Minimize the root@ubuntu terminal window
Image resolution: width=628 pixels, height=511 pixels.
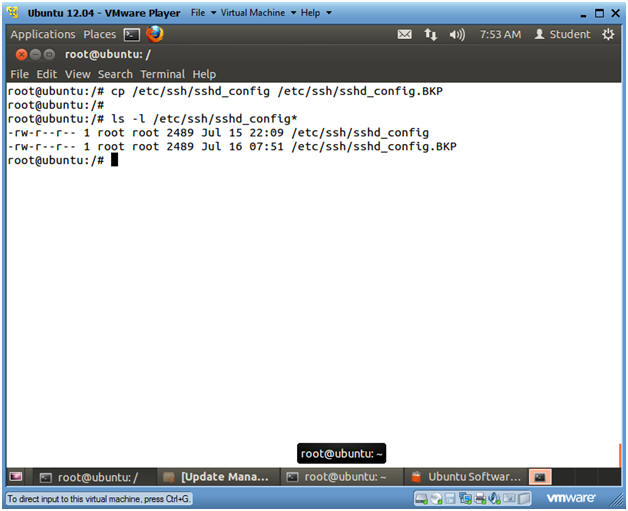(36, 54)
